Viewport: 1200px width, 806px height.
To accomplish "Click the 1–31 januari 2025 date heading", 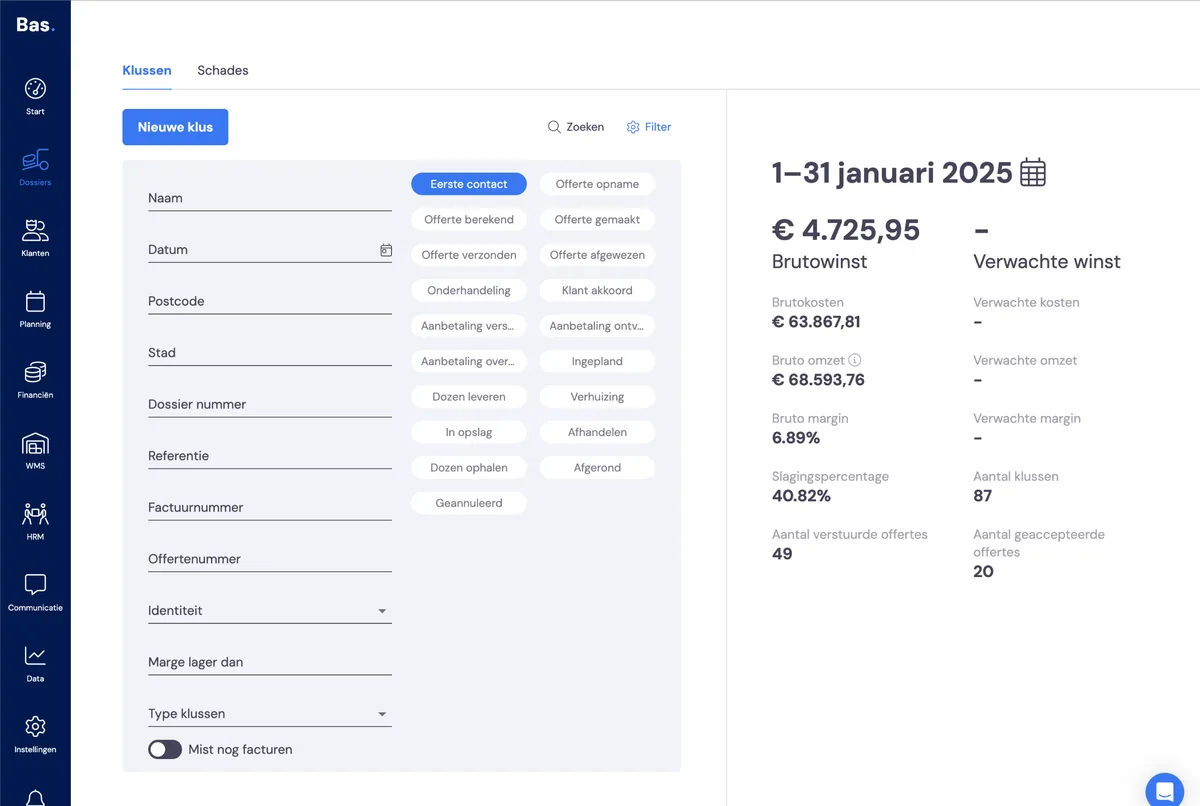I will pos(892,173).
